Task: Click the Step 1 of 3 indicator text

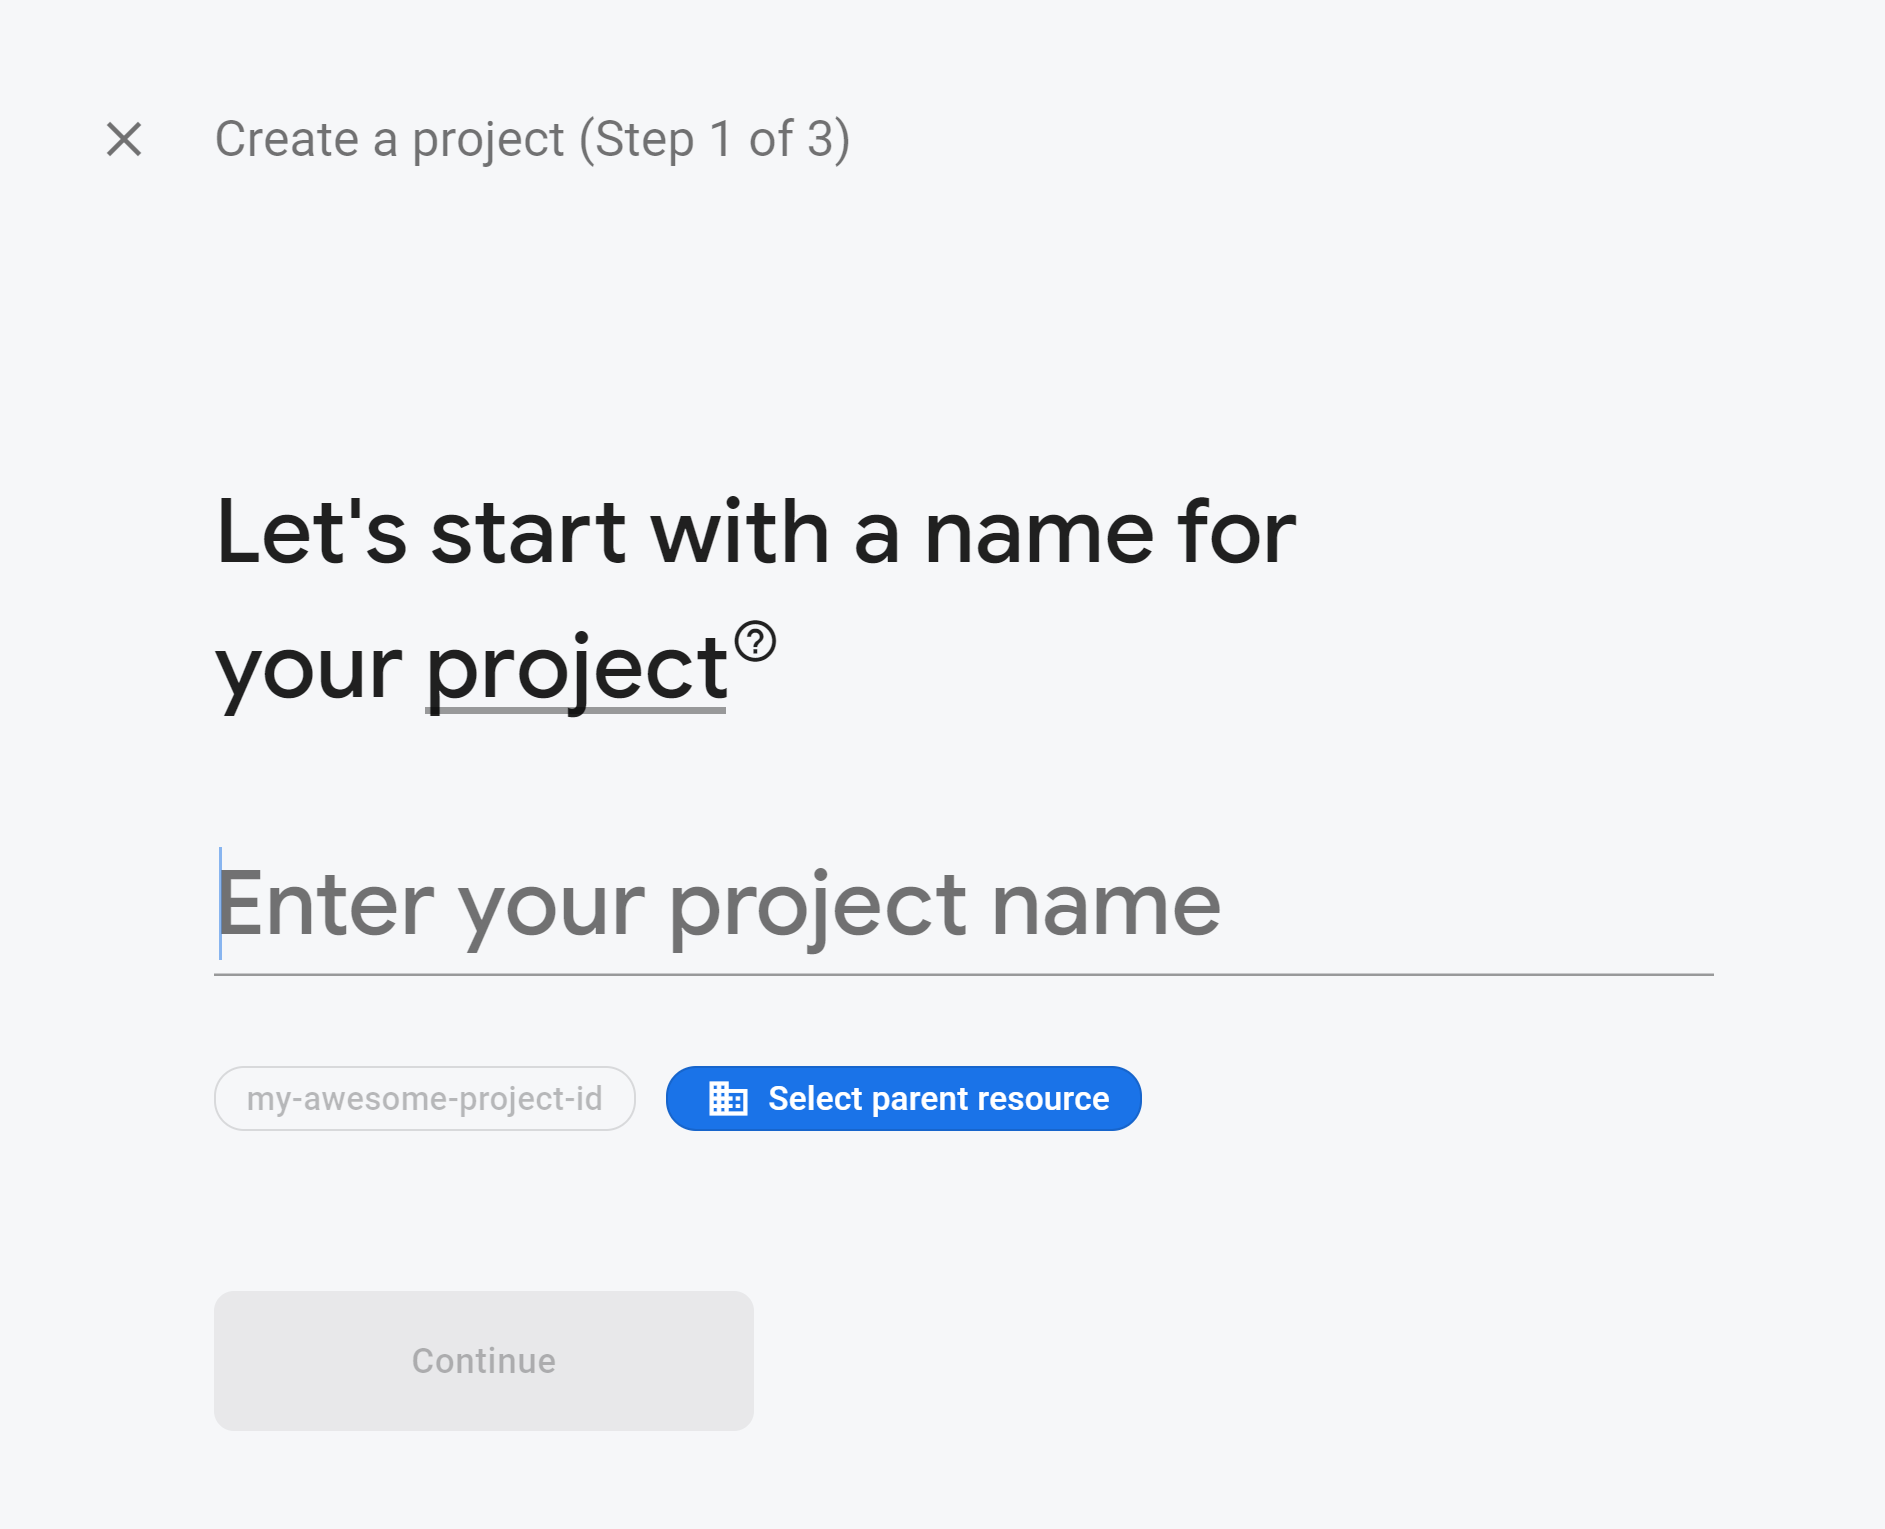Action: point(715,139)
